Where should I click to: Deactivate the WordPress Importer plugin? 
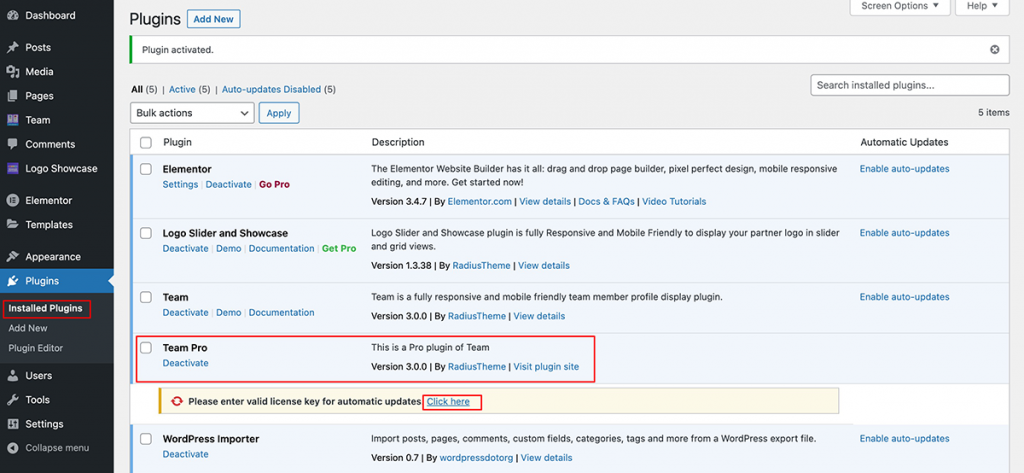tap(185, 454)
